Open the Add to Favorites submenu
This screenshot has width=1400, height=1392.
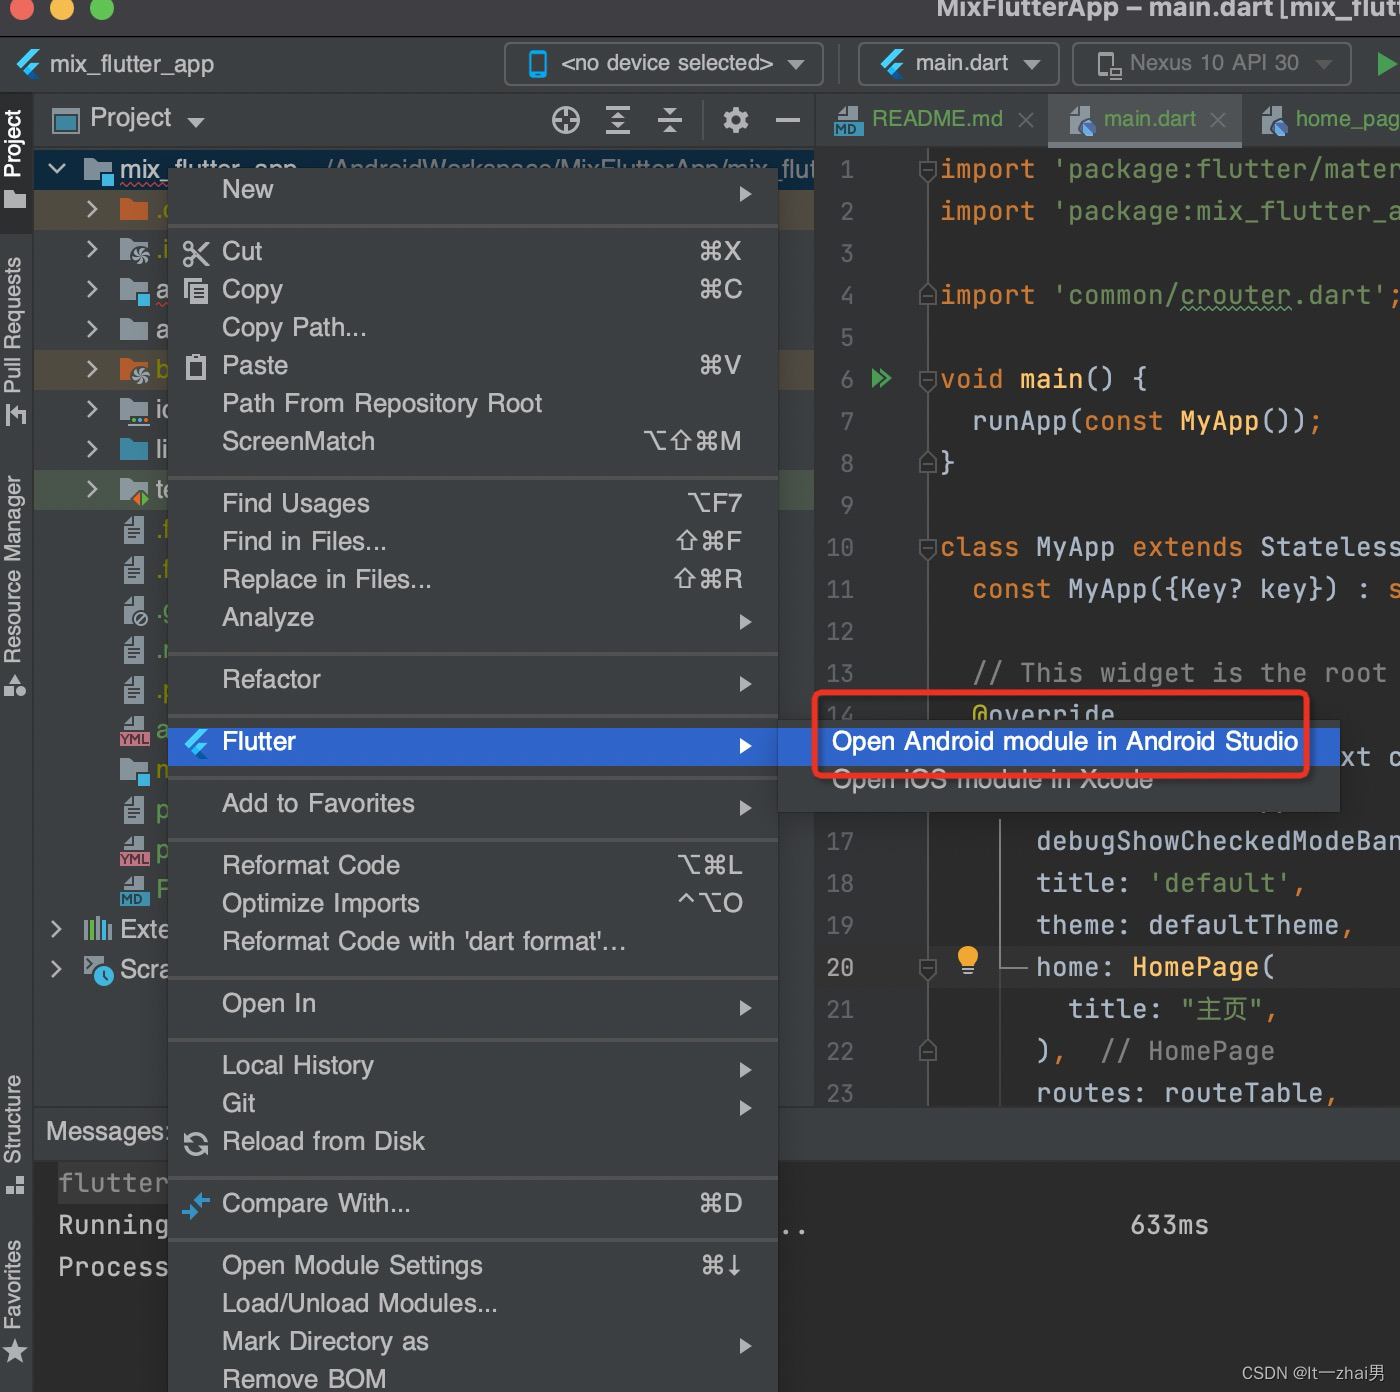point(473,804)
